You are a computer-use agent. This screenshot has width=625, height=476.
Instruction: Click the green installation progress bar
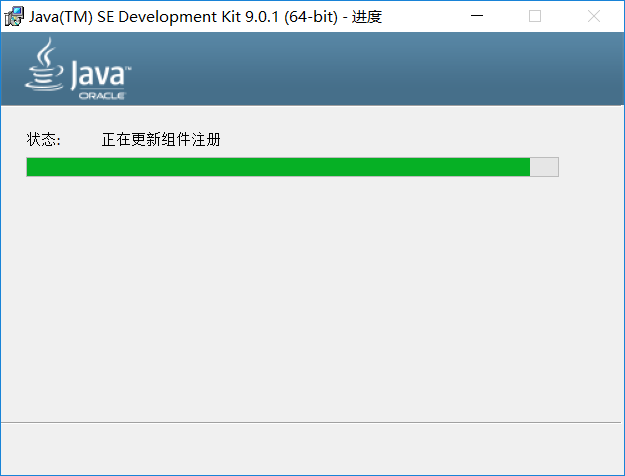point(292,167)
